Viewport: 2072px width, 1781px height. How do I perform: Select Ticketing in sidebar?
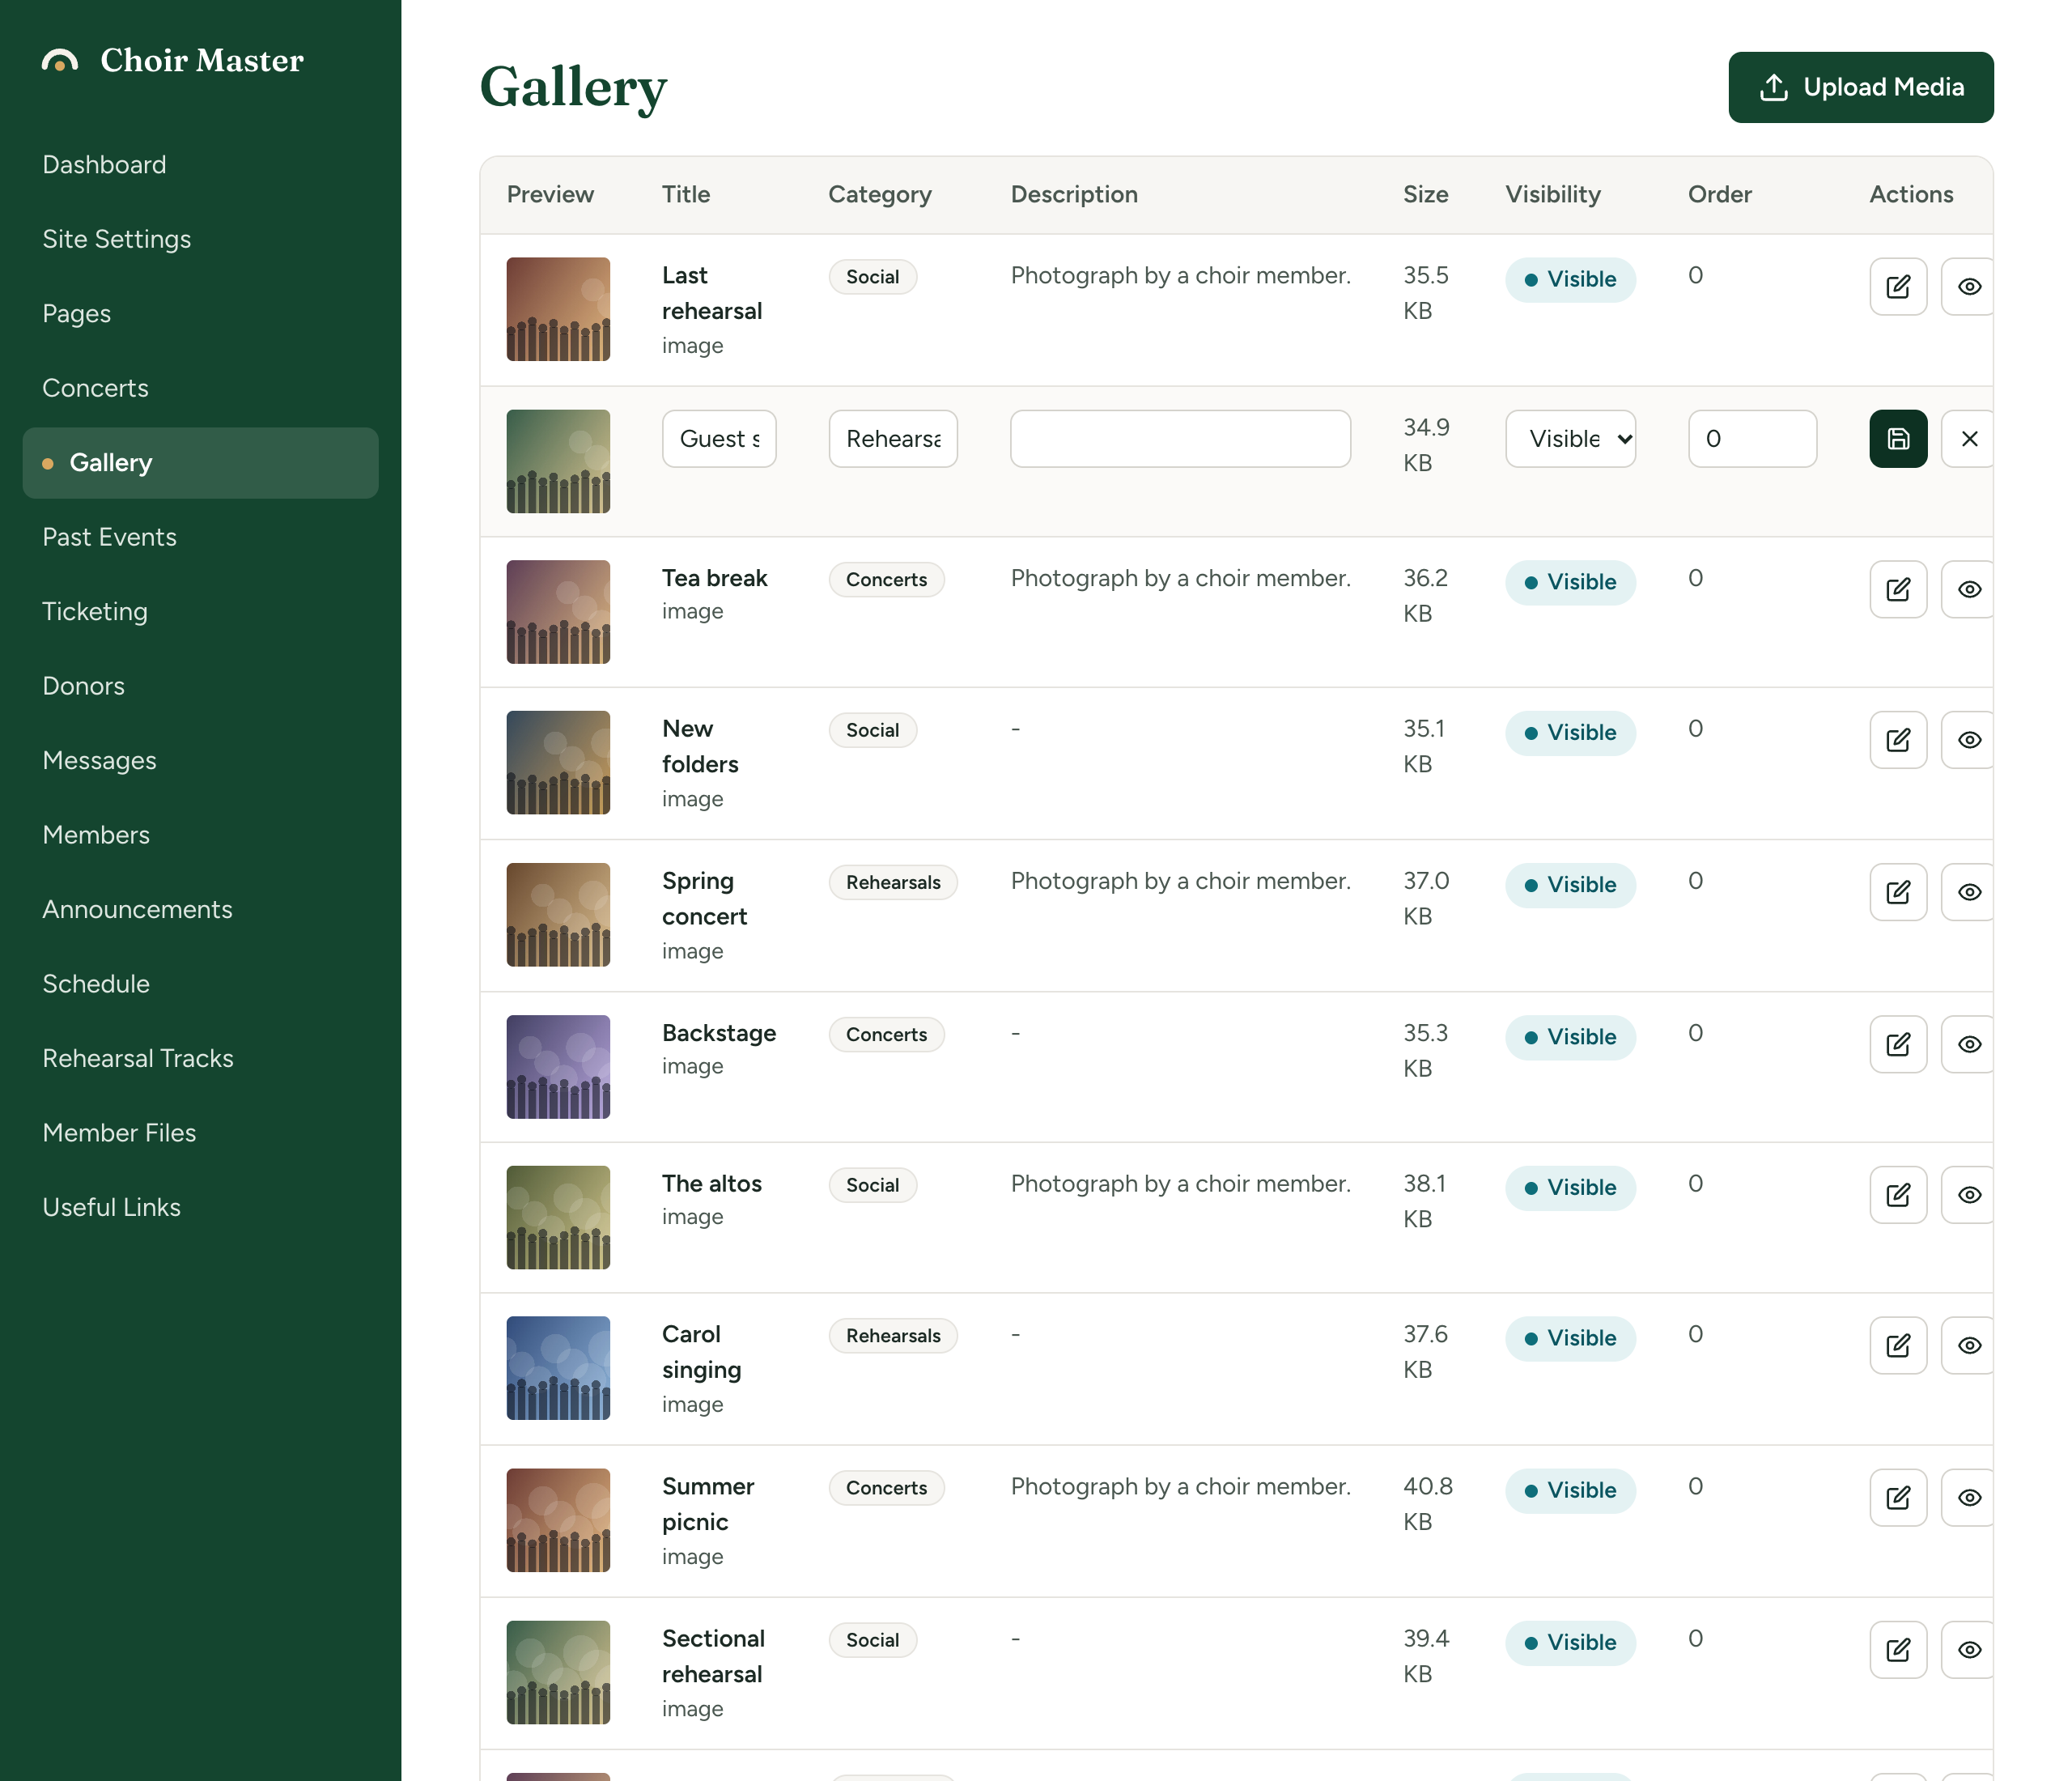pos(200,612)
